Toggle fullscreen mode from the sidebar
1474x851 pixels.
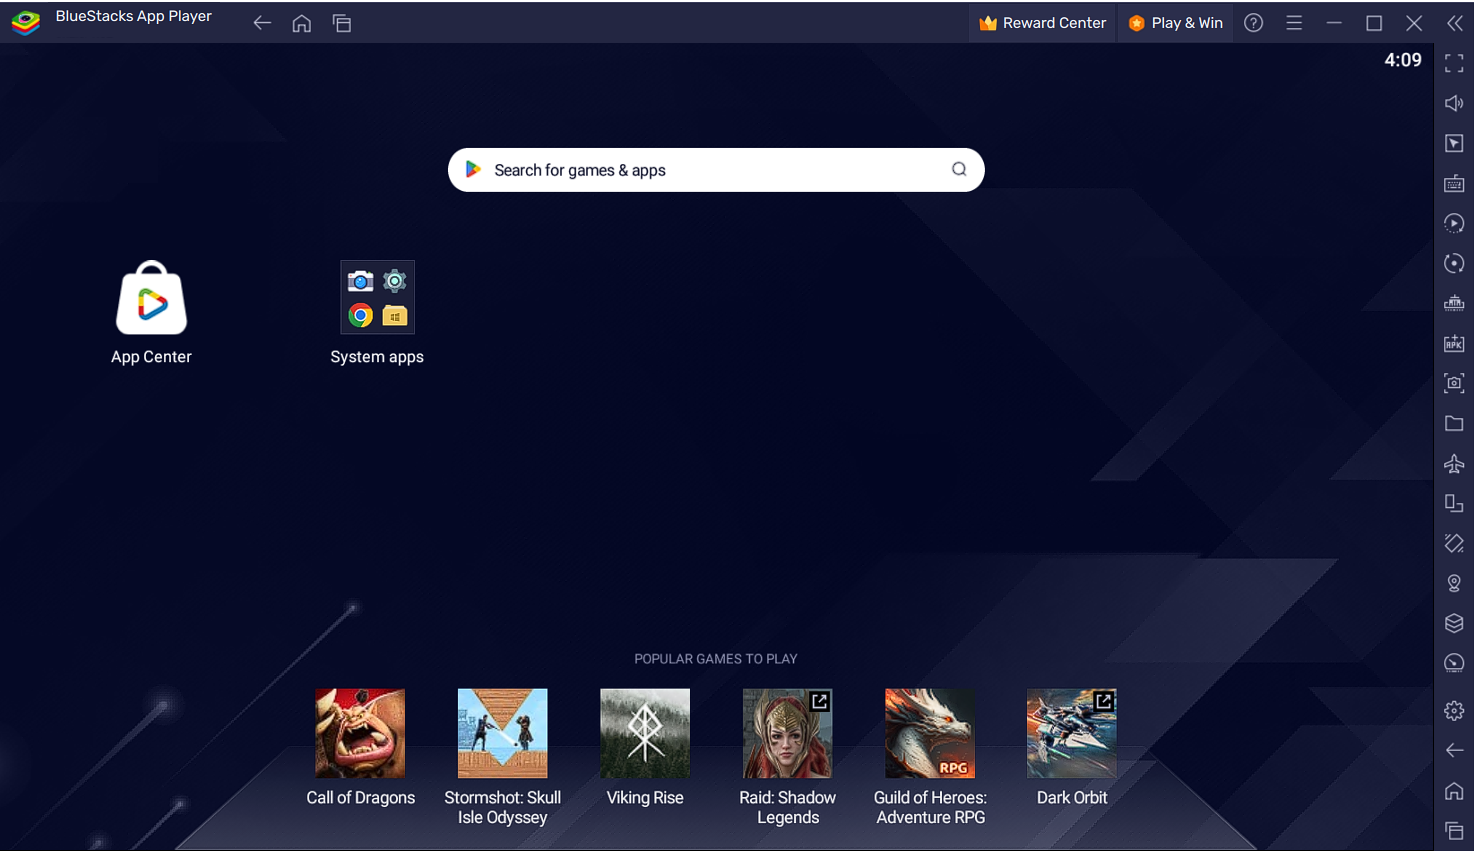1454,62
